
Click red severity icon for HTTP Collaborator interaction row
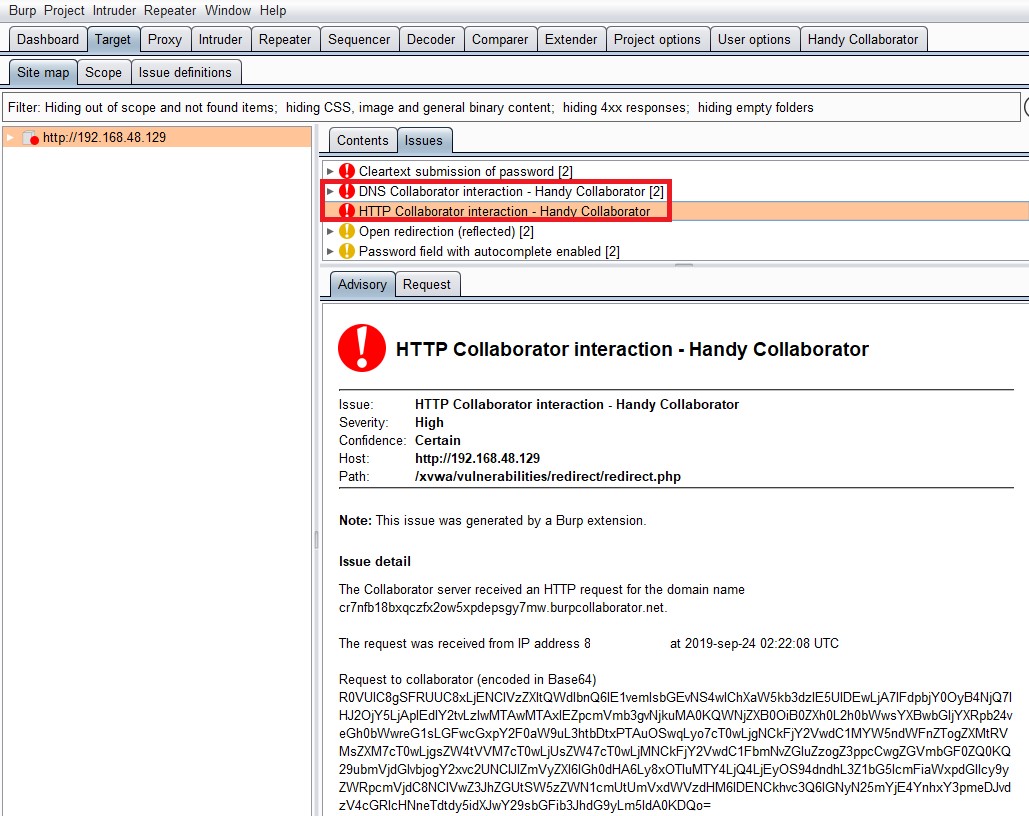coord(346,211)
